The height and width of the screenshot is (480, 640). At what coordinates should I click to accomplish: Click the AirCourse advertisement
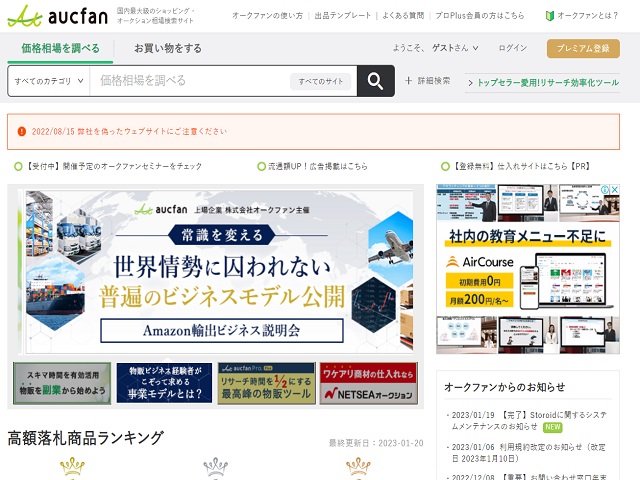(x=528, y=269)
